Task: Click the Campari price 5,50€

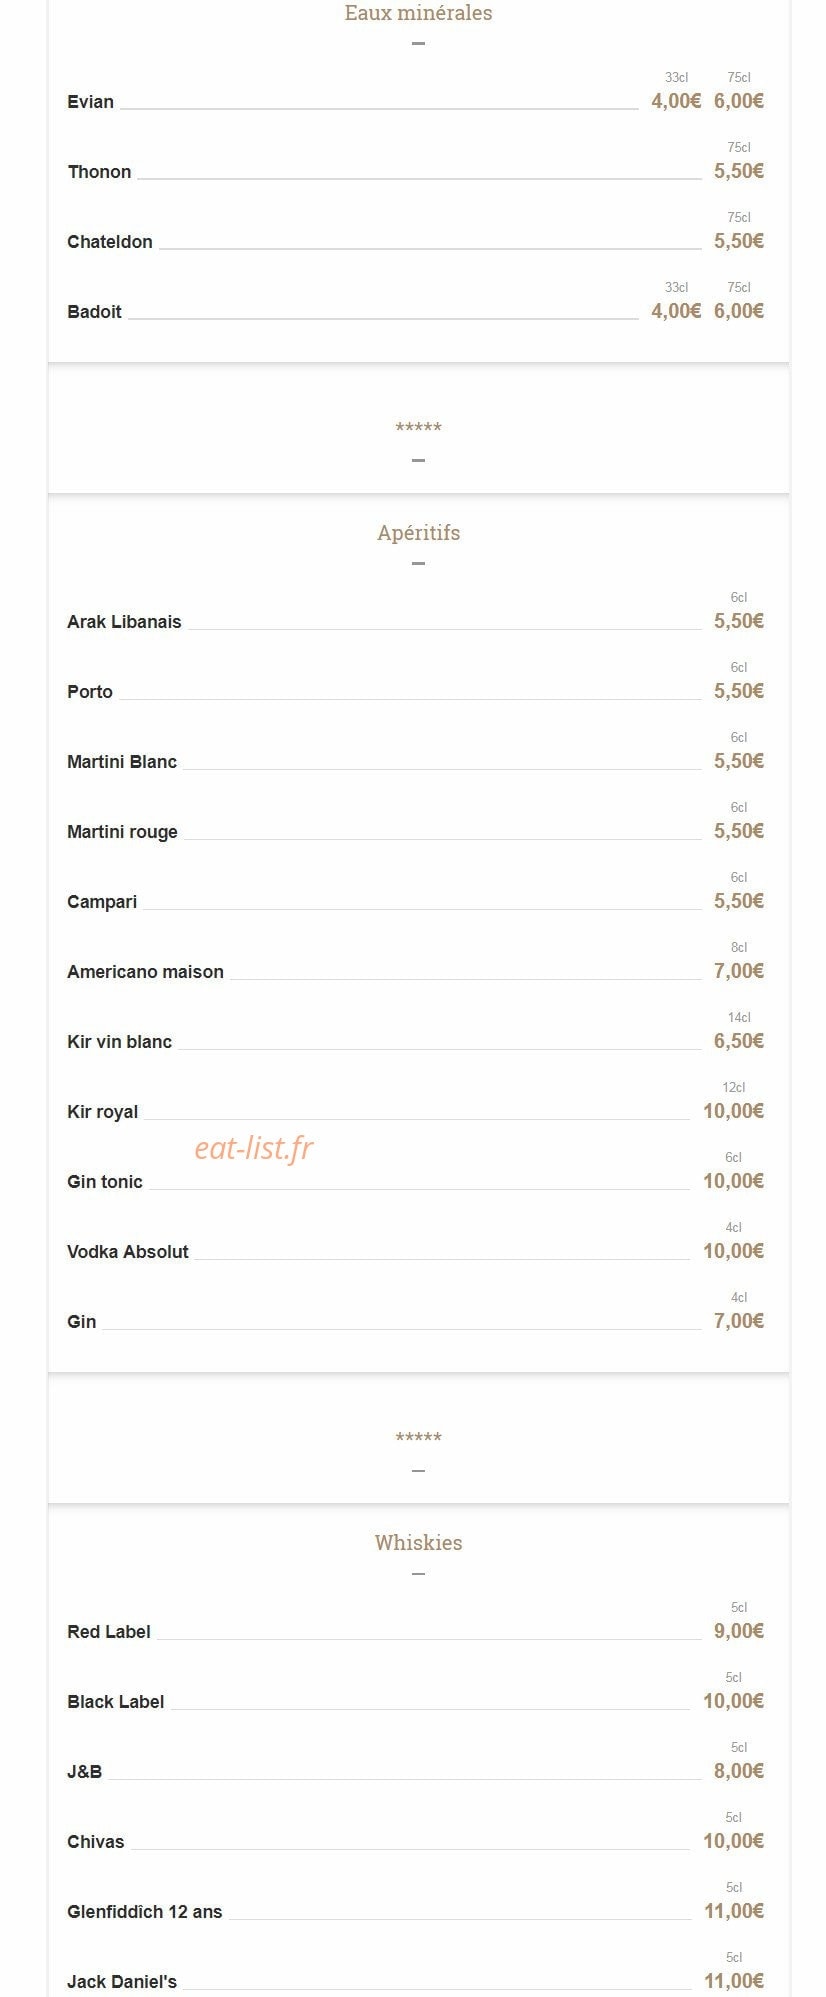Action: point(739,901)
